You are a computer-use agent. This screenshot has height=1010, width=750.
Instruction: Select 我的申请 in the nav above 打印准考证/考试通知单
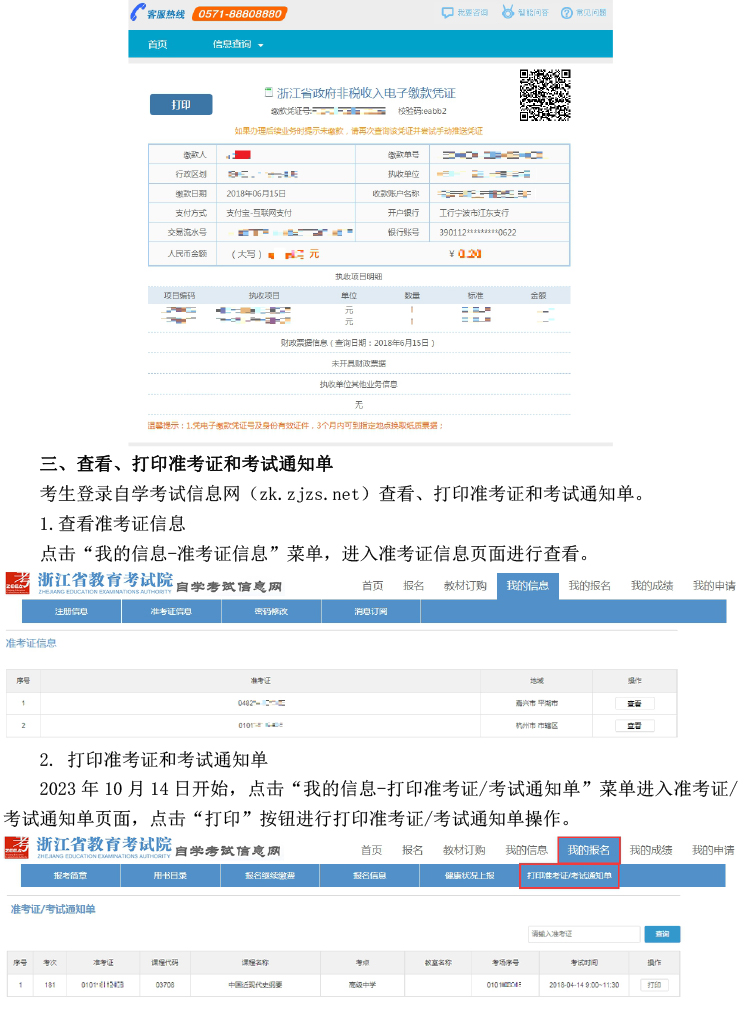click(x=713, y=850)
